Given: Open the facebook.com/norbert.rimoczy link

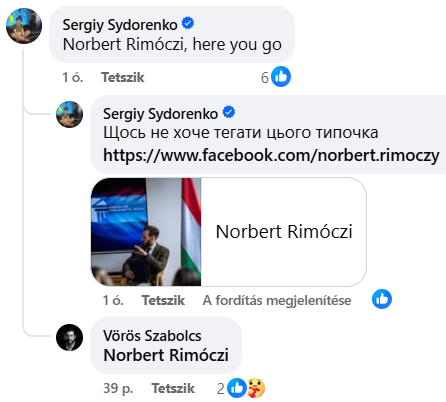Looking at the screenshot, I should 271,155.
